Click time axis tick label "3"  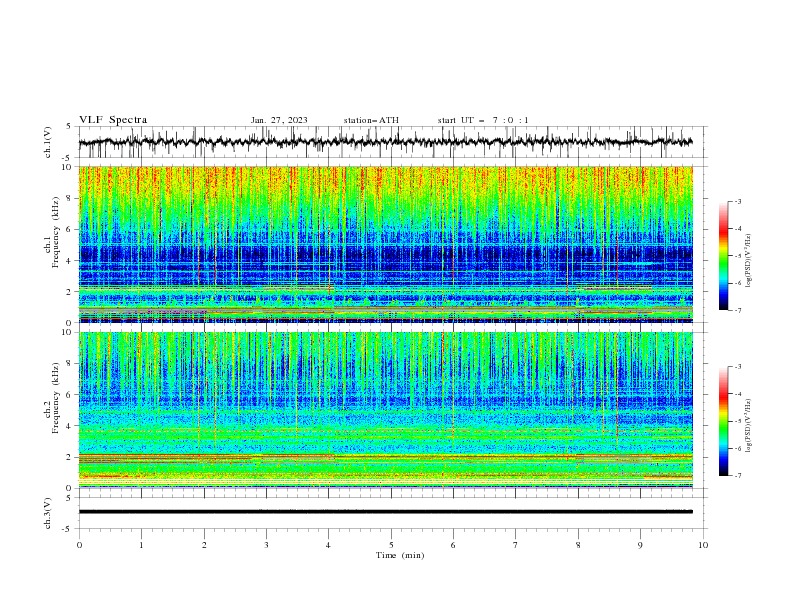tap(266, 545)
